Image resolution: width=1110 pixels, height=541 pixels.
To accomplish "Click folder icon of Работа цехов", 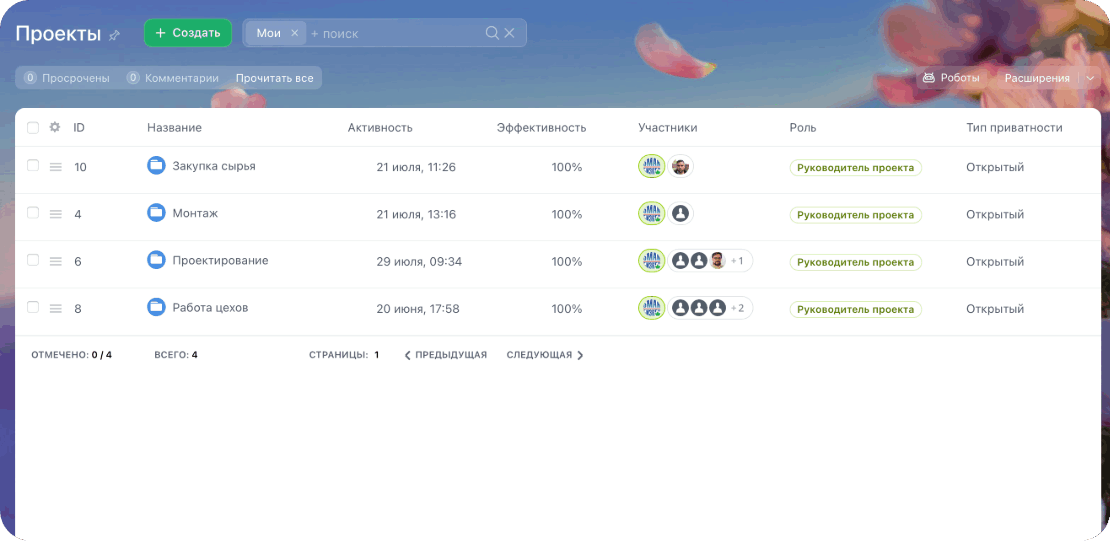I will (x=156, y=307).
